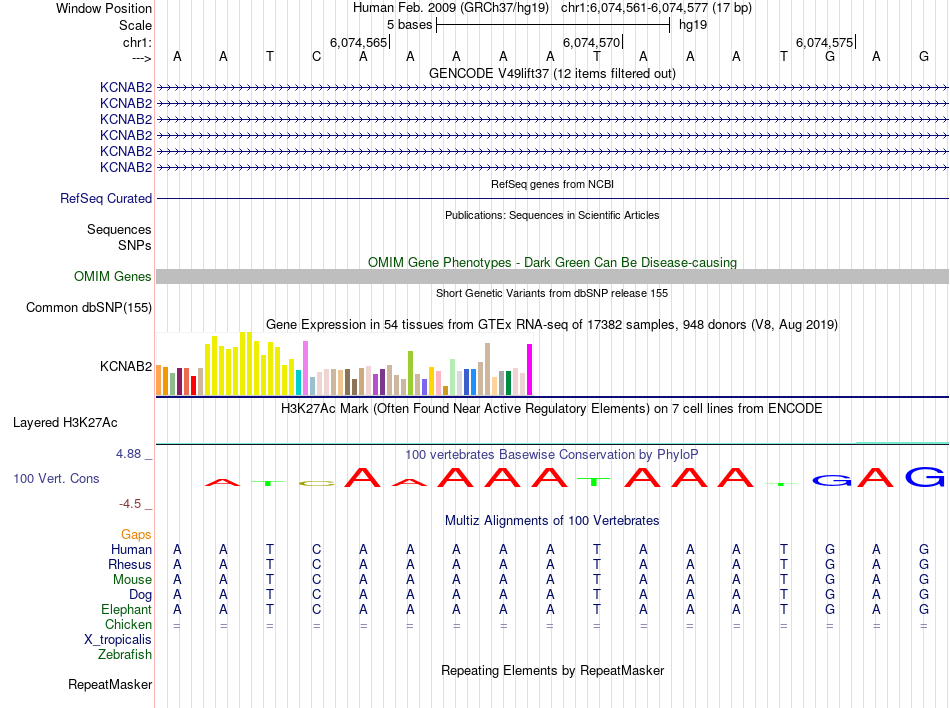The height and width of the screenshot is (708, 950).
Task: Click the lone C in the top base row
Action: [x=316, y=57]
